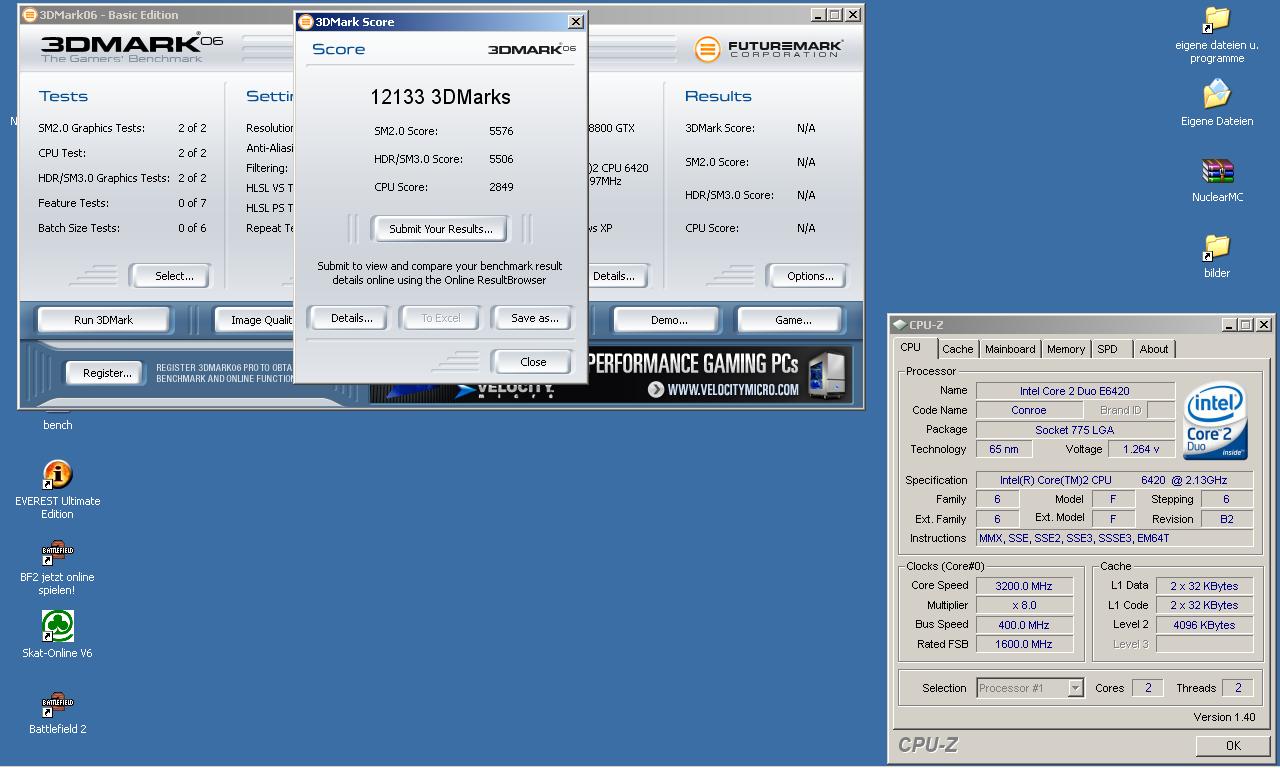Click the 3DMark Score dialog title icon
The height and width of the screenshot is (768, 1280).
tap(306, 22)
